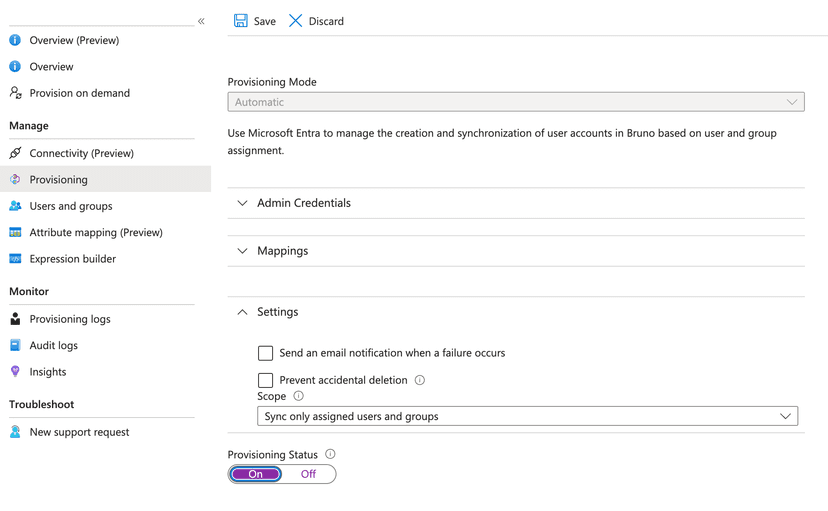Open the Scope dropdown

coord(528,416)
